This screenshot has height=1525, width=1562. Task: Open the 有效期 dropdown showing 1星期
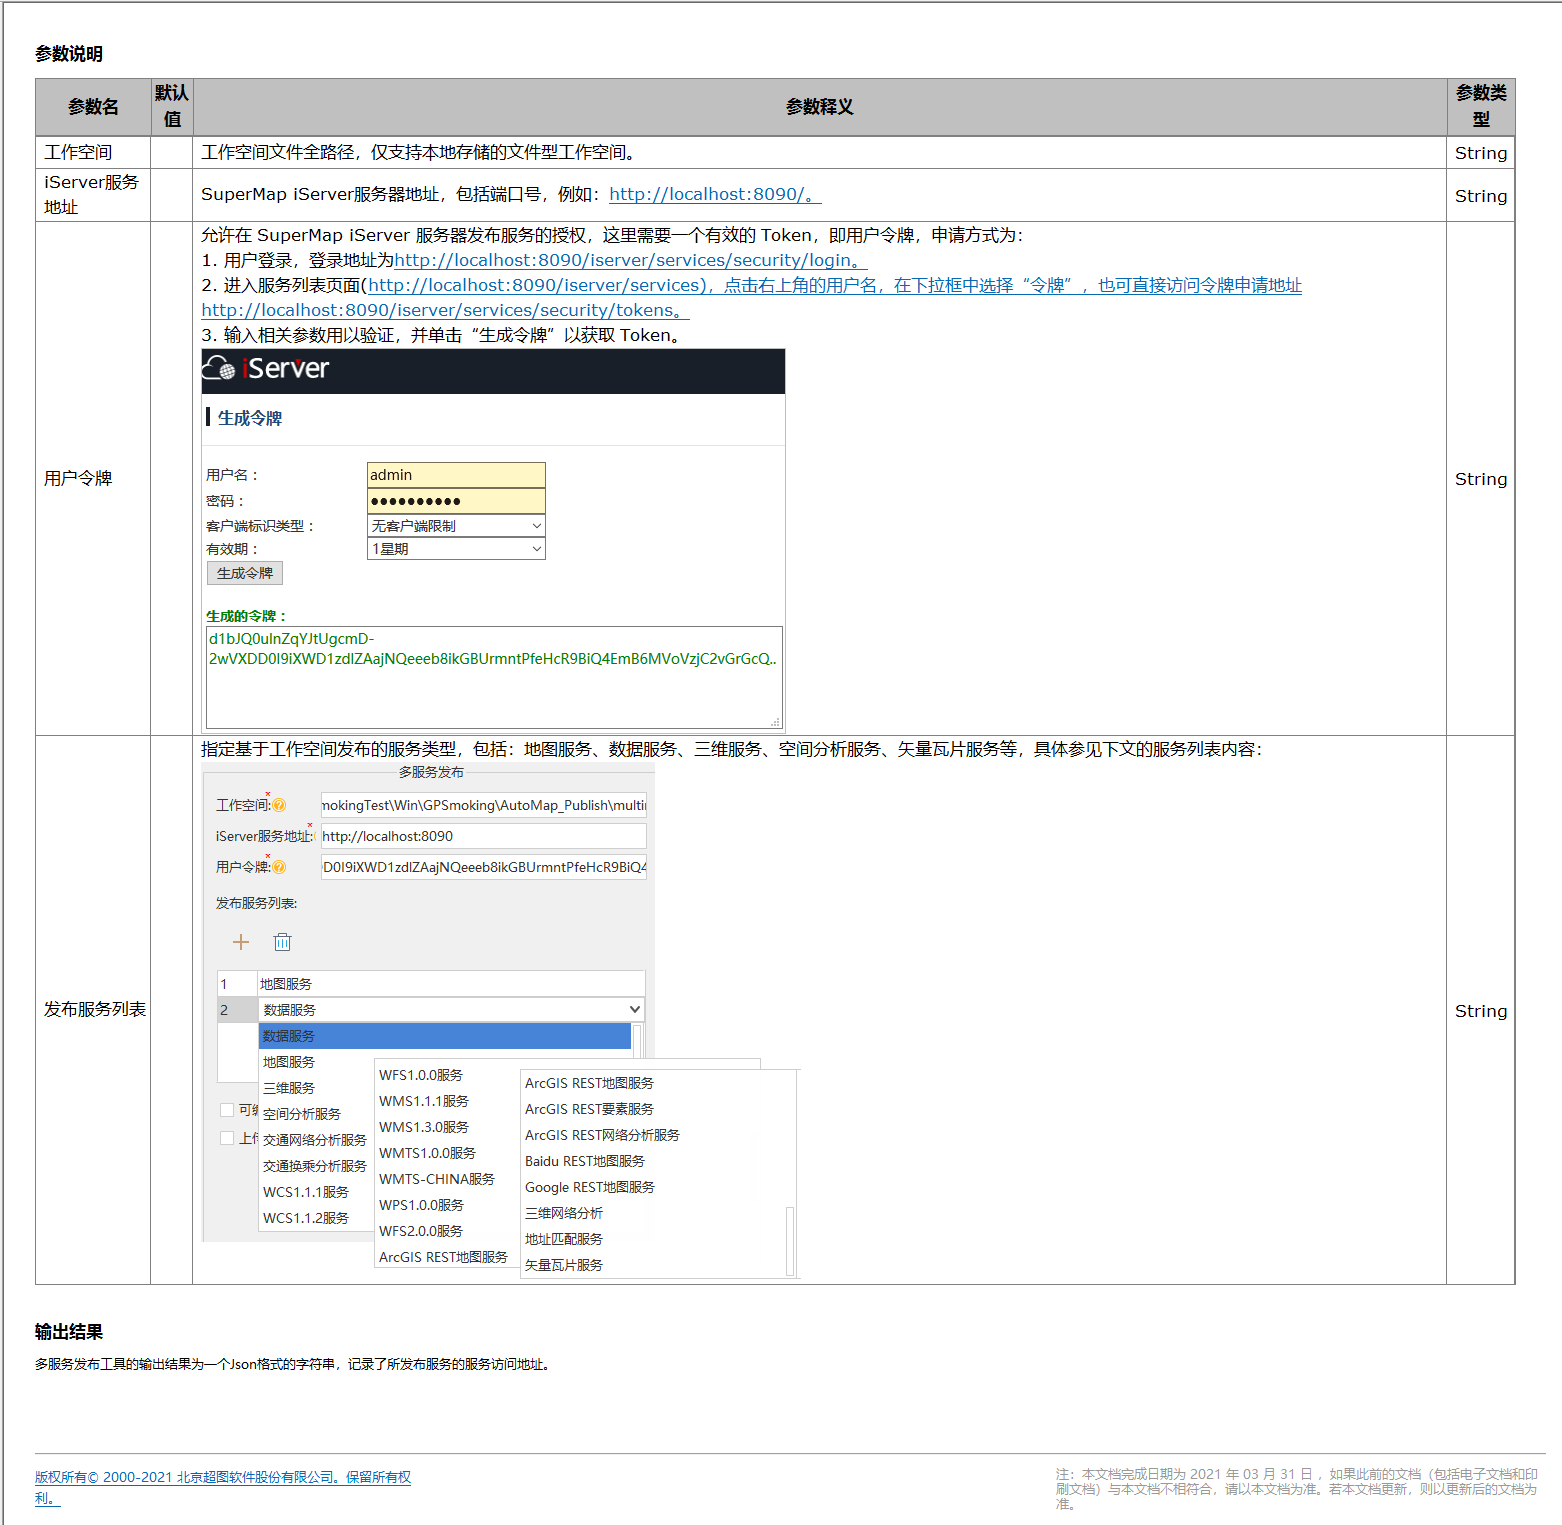pyautogui.click(x=456, y=549)
